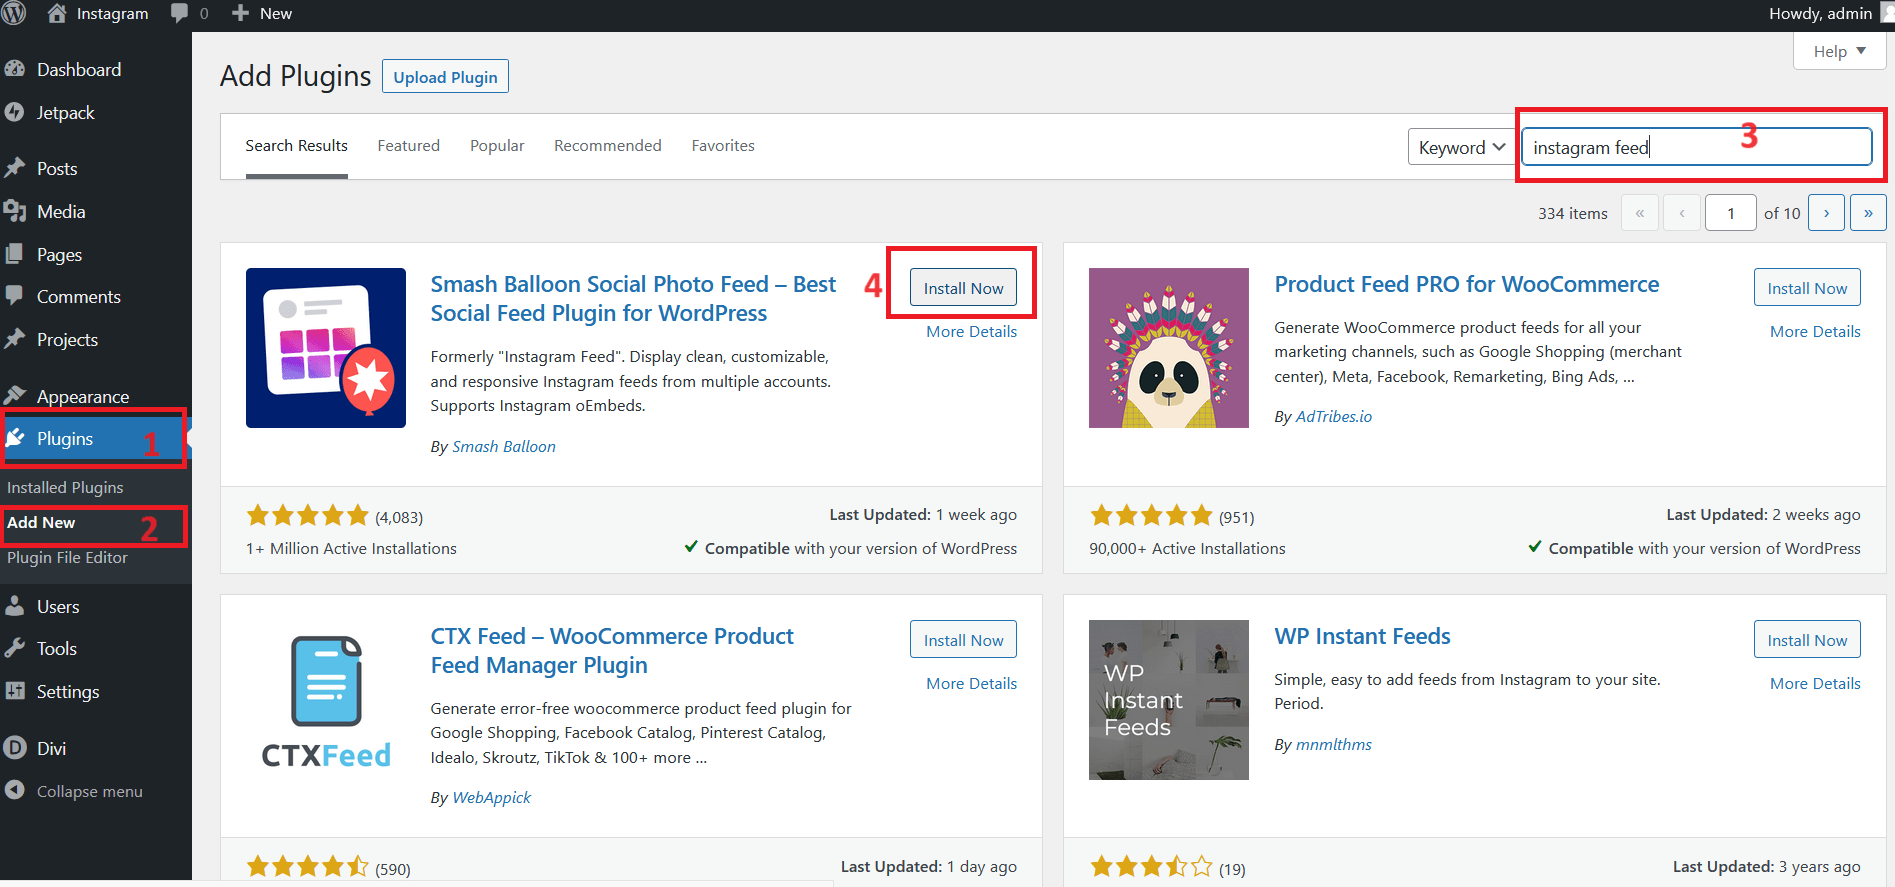Click "1+ Million Active Installations" text

351,549
